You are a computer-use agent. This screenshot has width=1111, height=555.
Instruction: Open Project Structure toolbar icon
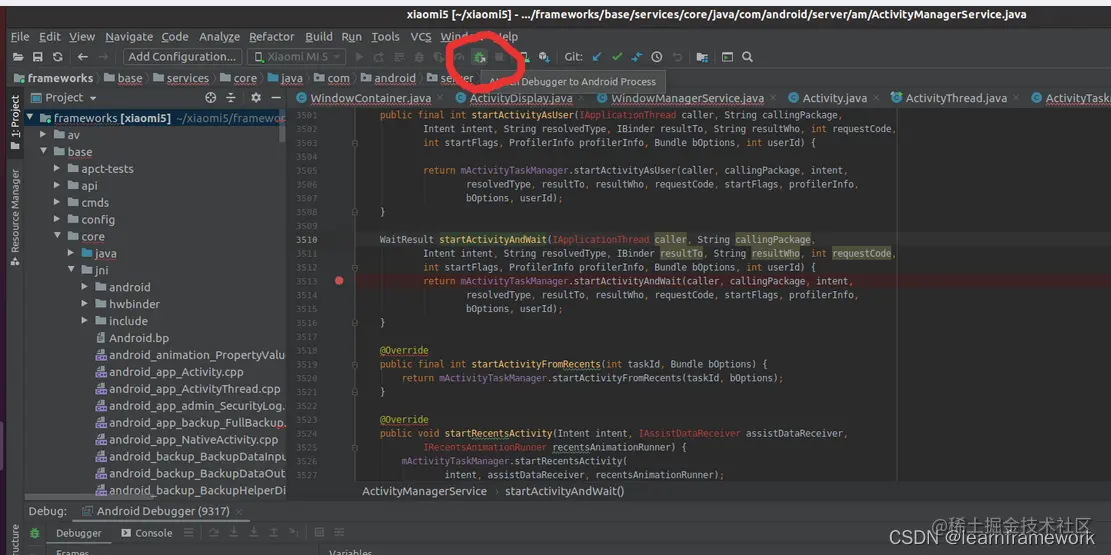click(701, 57)
